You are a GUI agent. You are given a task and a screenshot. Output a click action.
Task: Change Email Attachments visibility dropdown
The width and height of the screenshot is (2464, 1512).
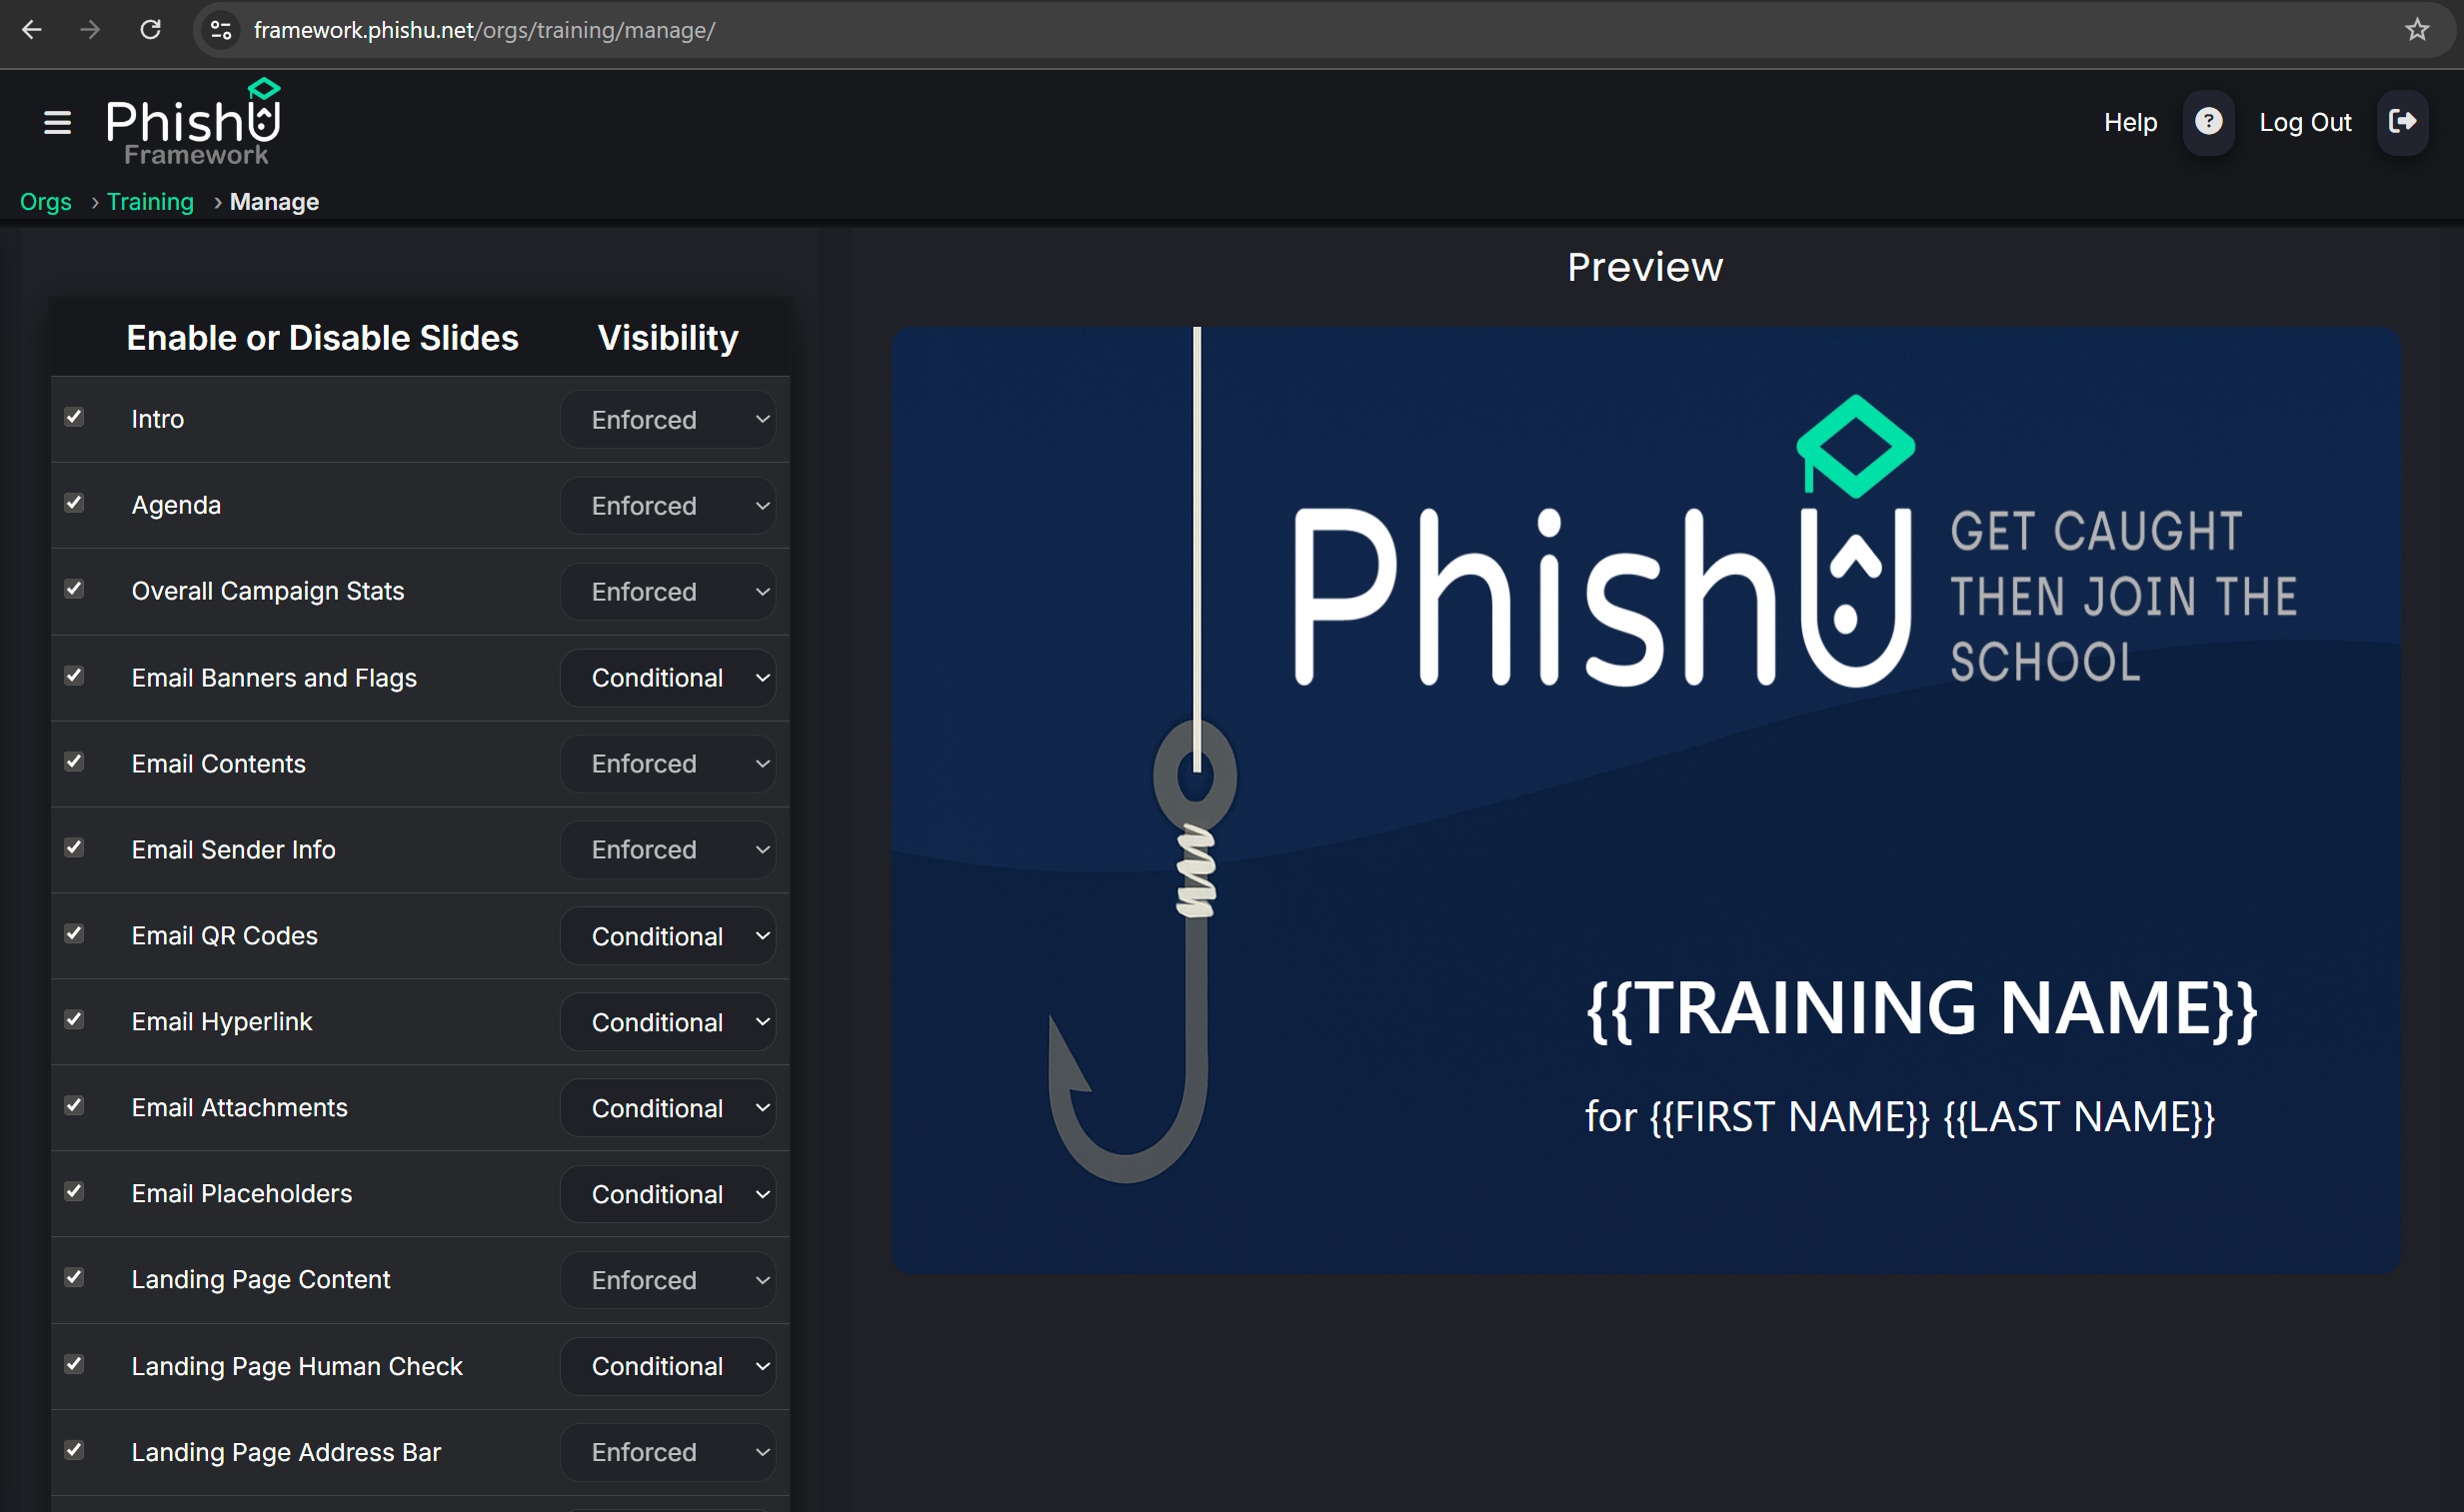668,1108
